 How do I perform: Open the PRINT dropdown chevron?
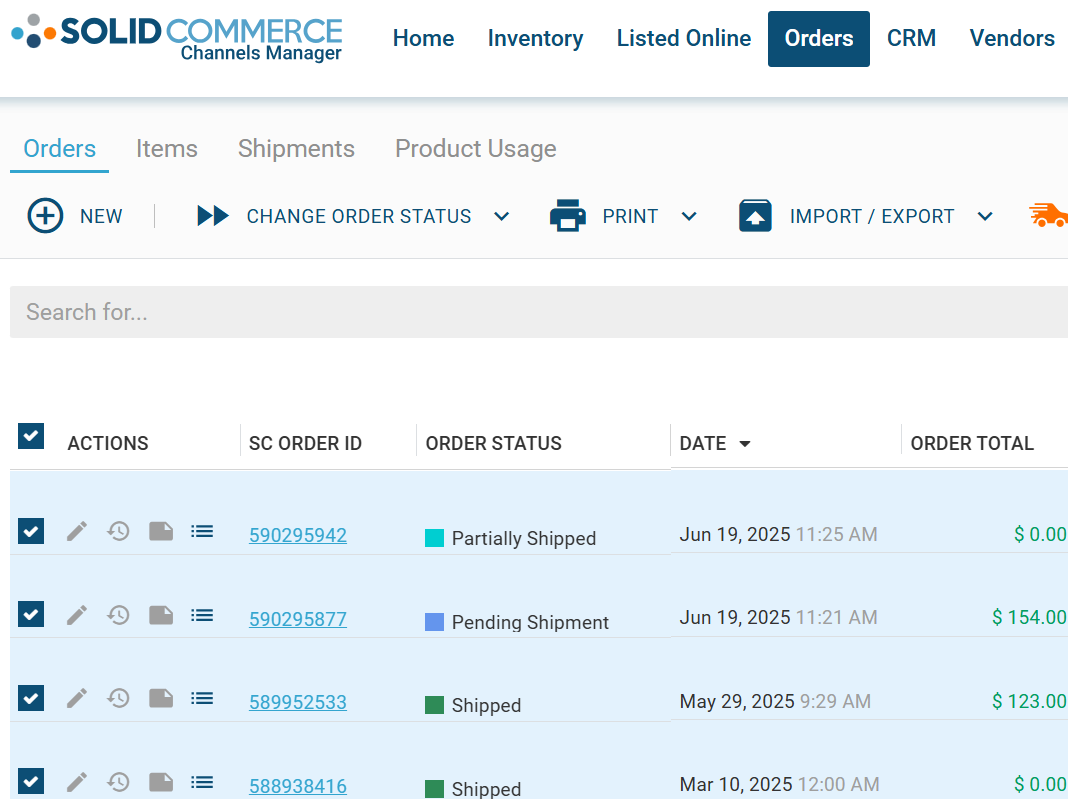point(688,215)
